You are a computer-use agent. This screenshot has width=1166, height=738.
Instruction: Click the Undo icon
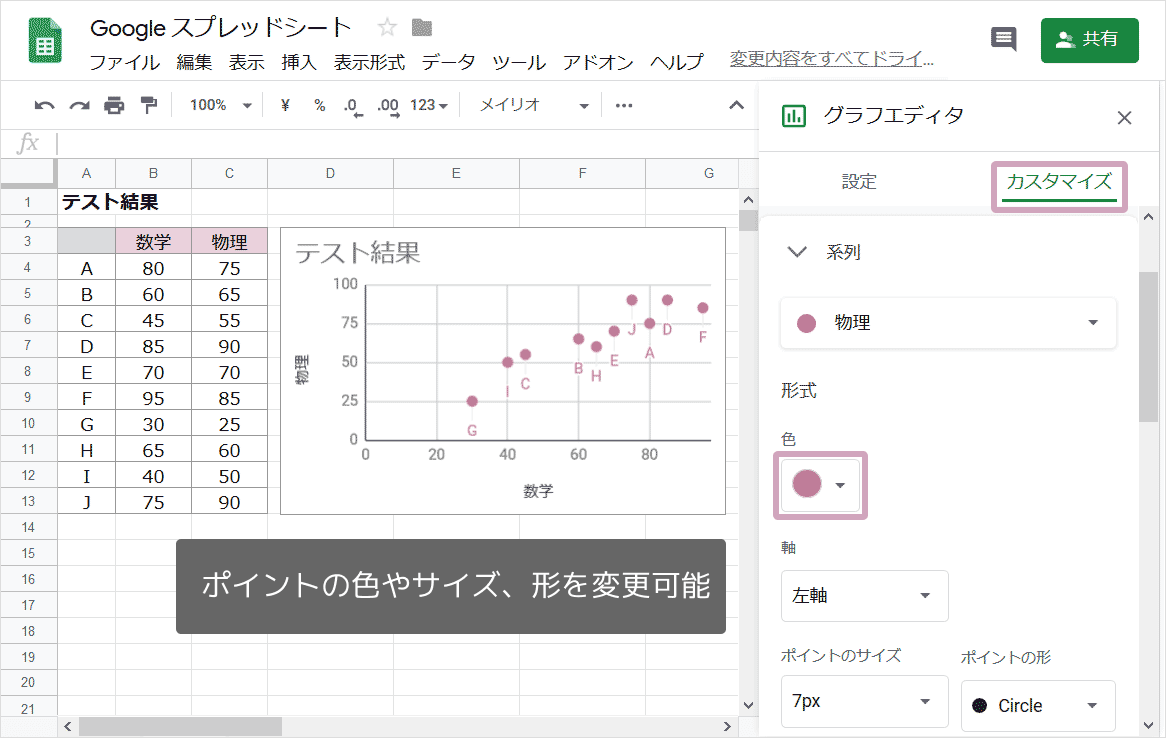pyautogui.click(x=44, y=105)
